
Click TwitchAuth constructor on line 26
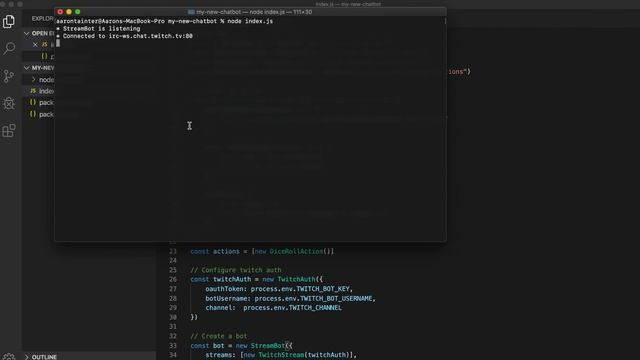coord(296,280)
